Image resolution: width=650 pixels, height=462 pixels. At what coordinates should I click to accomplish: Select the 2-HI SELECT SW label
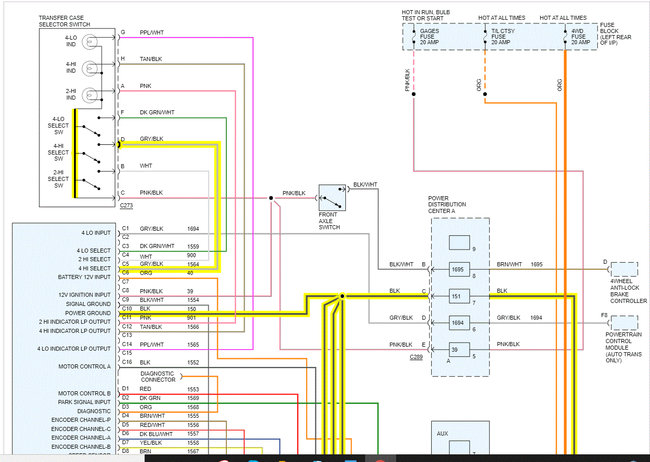click(x=58, y=179)
